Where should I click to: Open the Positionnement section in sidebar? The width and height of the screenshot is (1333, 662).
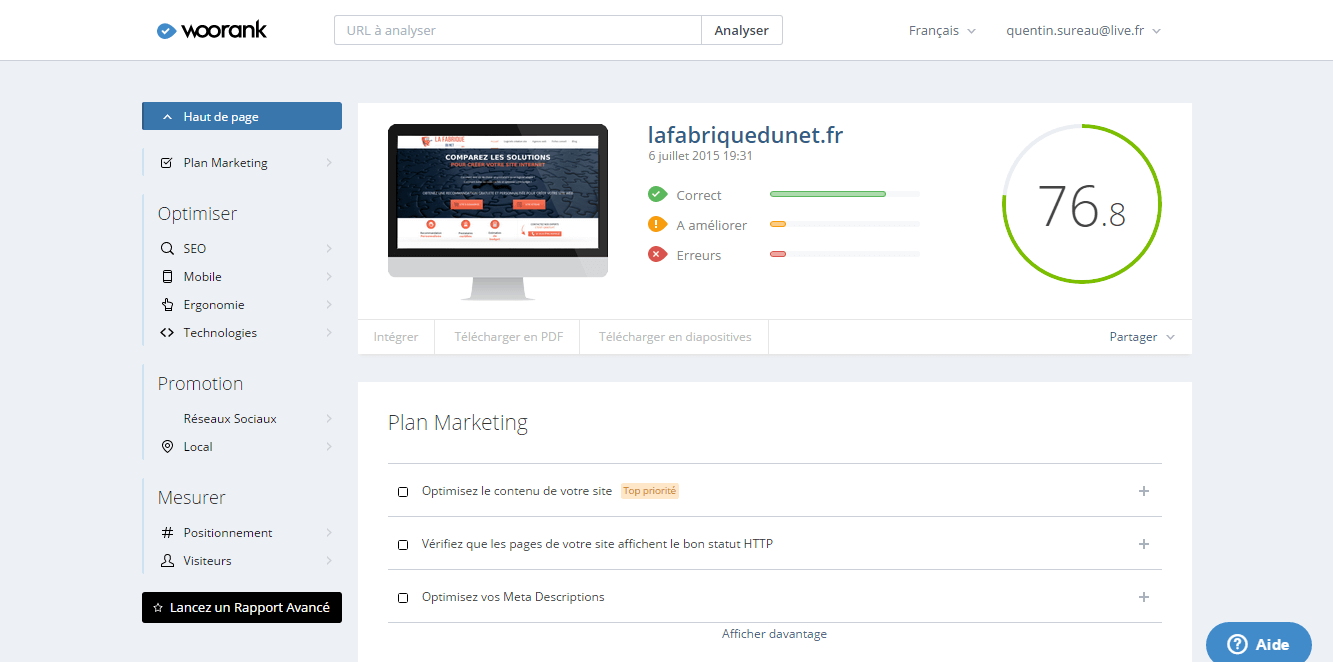click(x=243, y=533)
